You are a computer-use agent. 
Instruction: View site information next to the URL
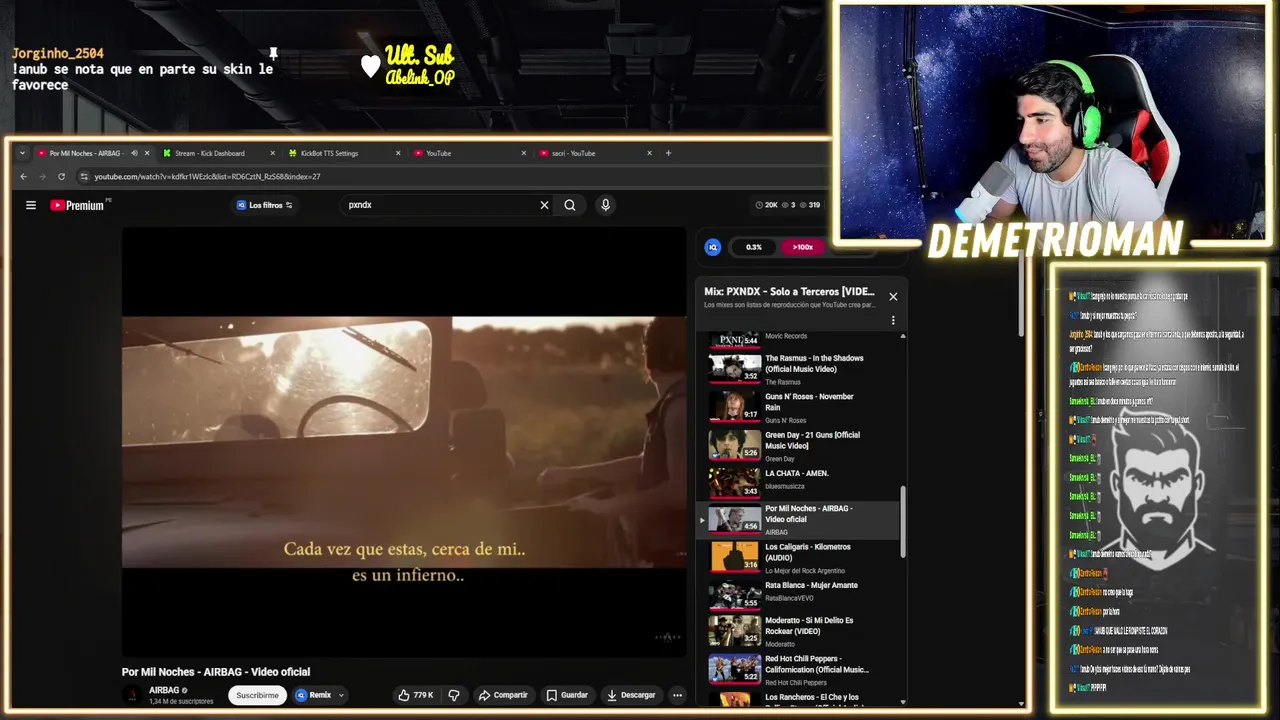tap(84, 177)
